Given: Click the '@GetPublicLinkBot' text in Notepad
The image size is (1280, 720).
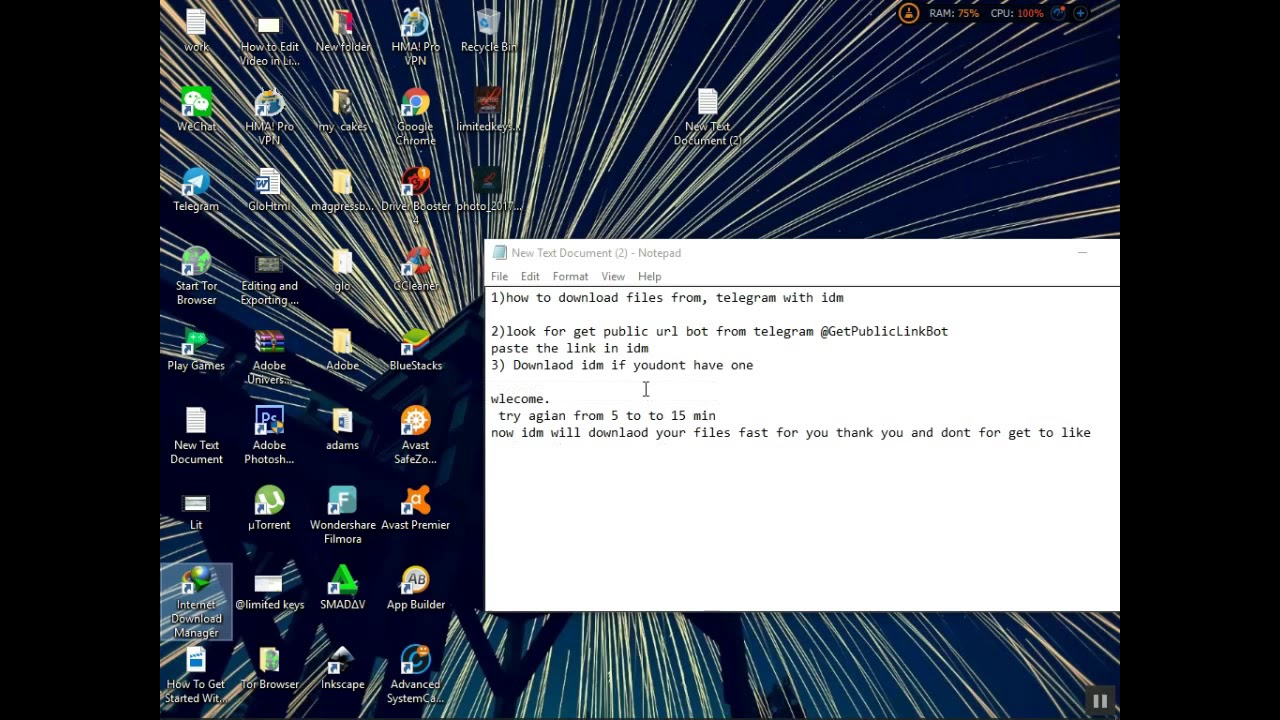Looking at the screenshot, I should click(884, 331).
